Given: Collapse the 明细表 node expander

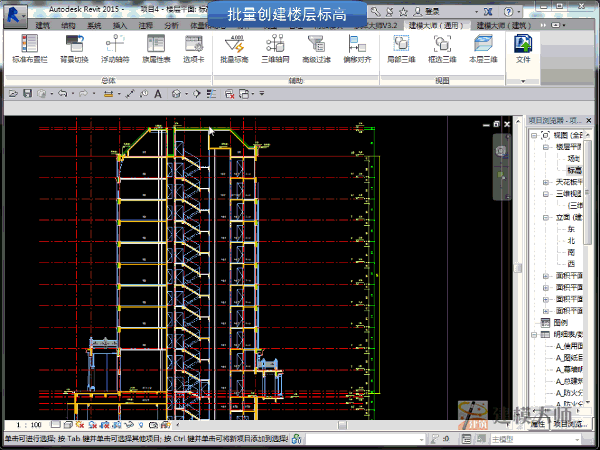Looking at the screenshot, I should [x=534, y=335].
